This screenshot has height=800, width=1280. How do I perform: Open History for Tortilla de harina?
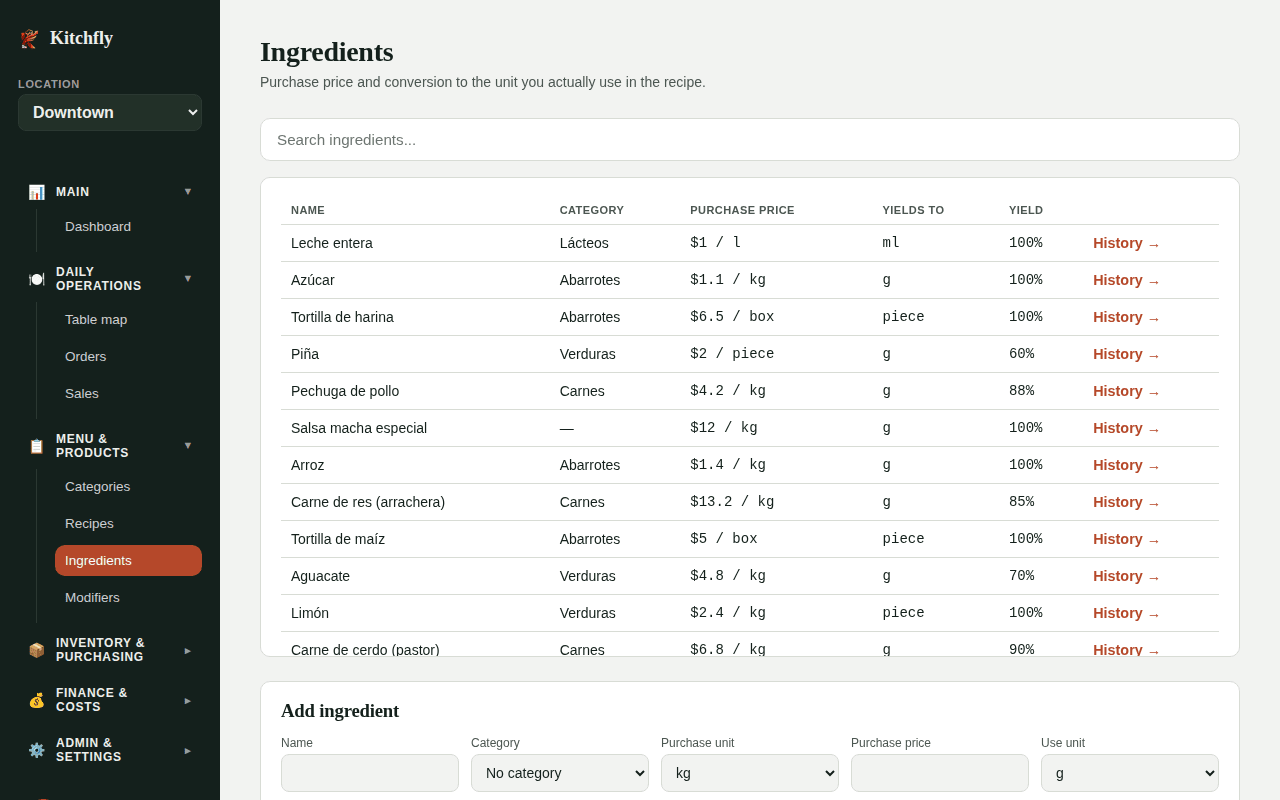(x=1126, y=317)
